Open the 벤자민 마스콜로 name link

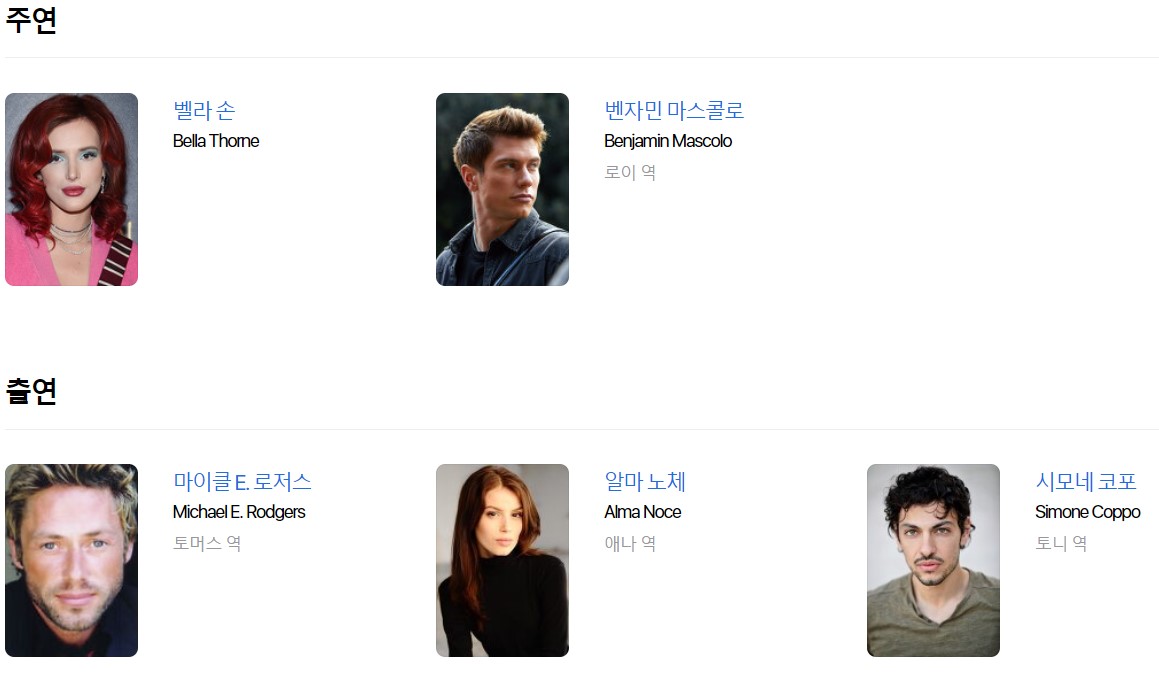tap(674, 110)
